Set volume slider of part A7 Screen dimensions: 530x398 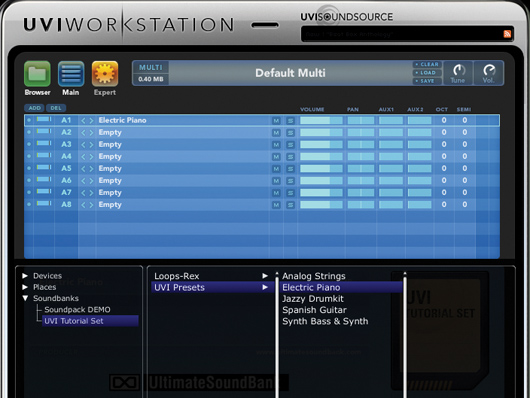[321, 193]
